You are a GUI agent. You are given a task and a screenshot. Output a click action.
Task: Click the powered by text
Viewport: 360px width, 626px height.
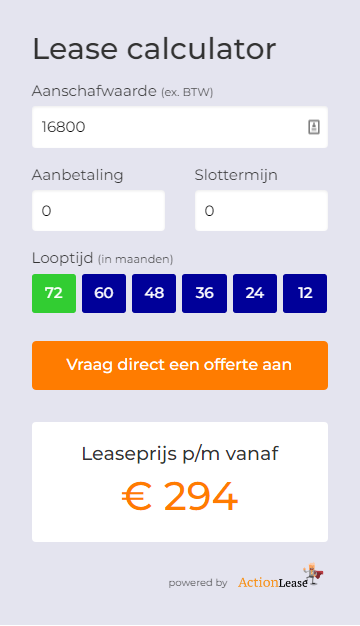(198, 583)
